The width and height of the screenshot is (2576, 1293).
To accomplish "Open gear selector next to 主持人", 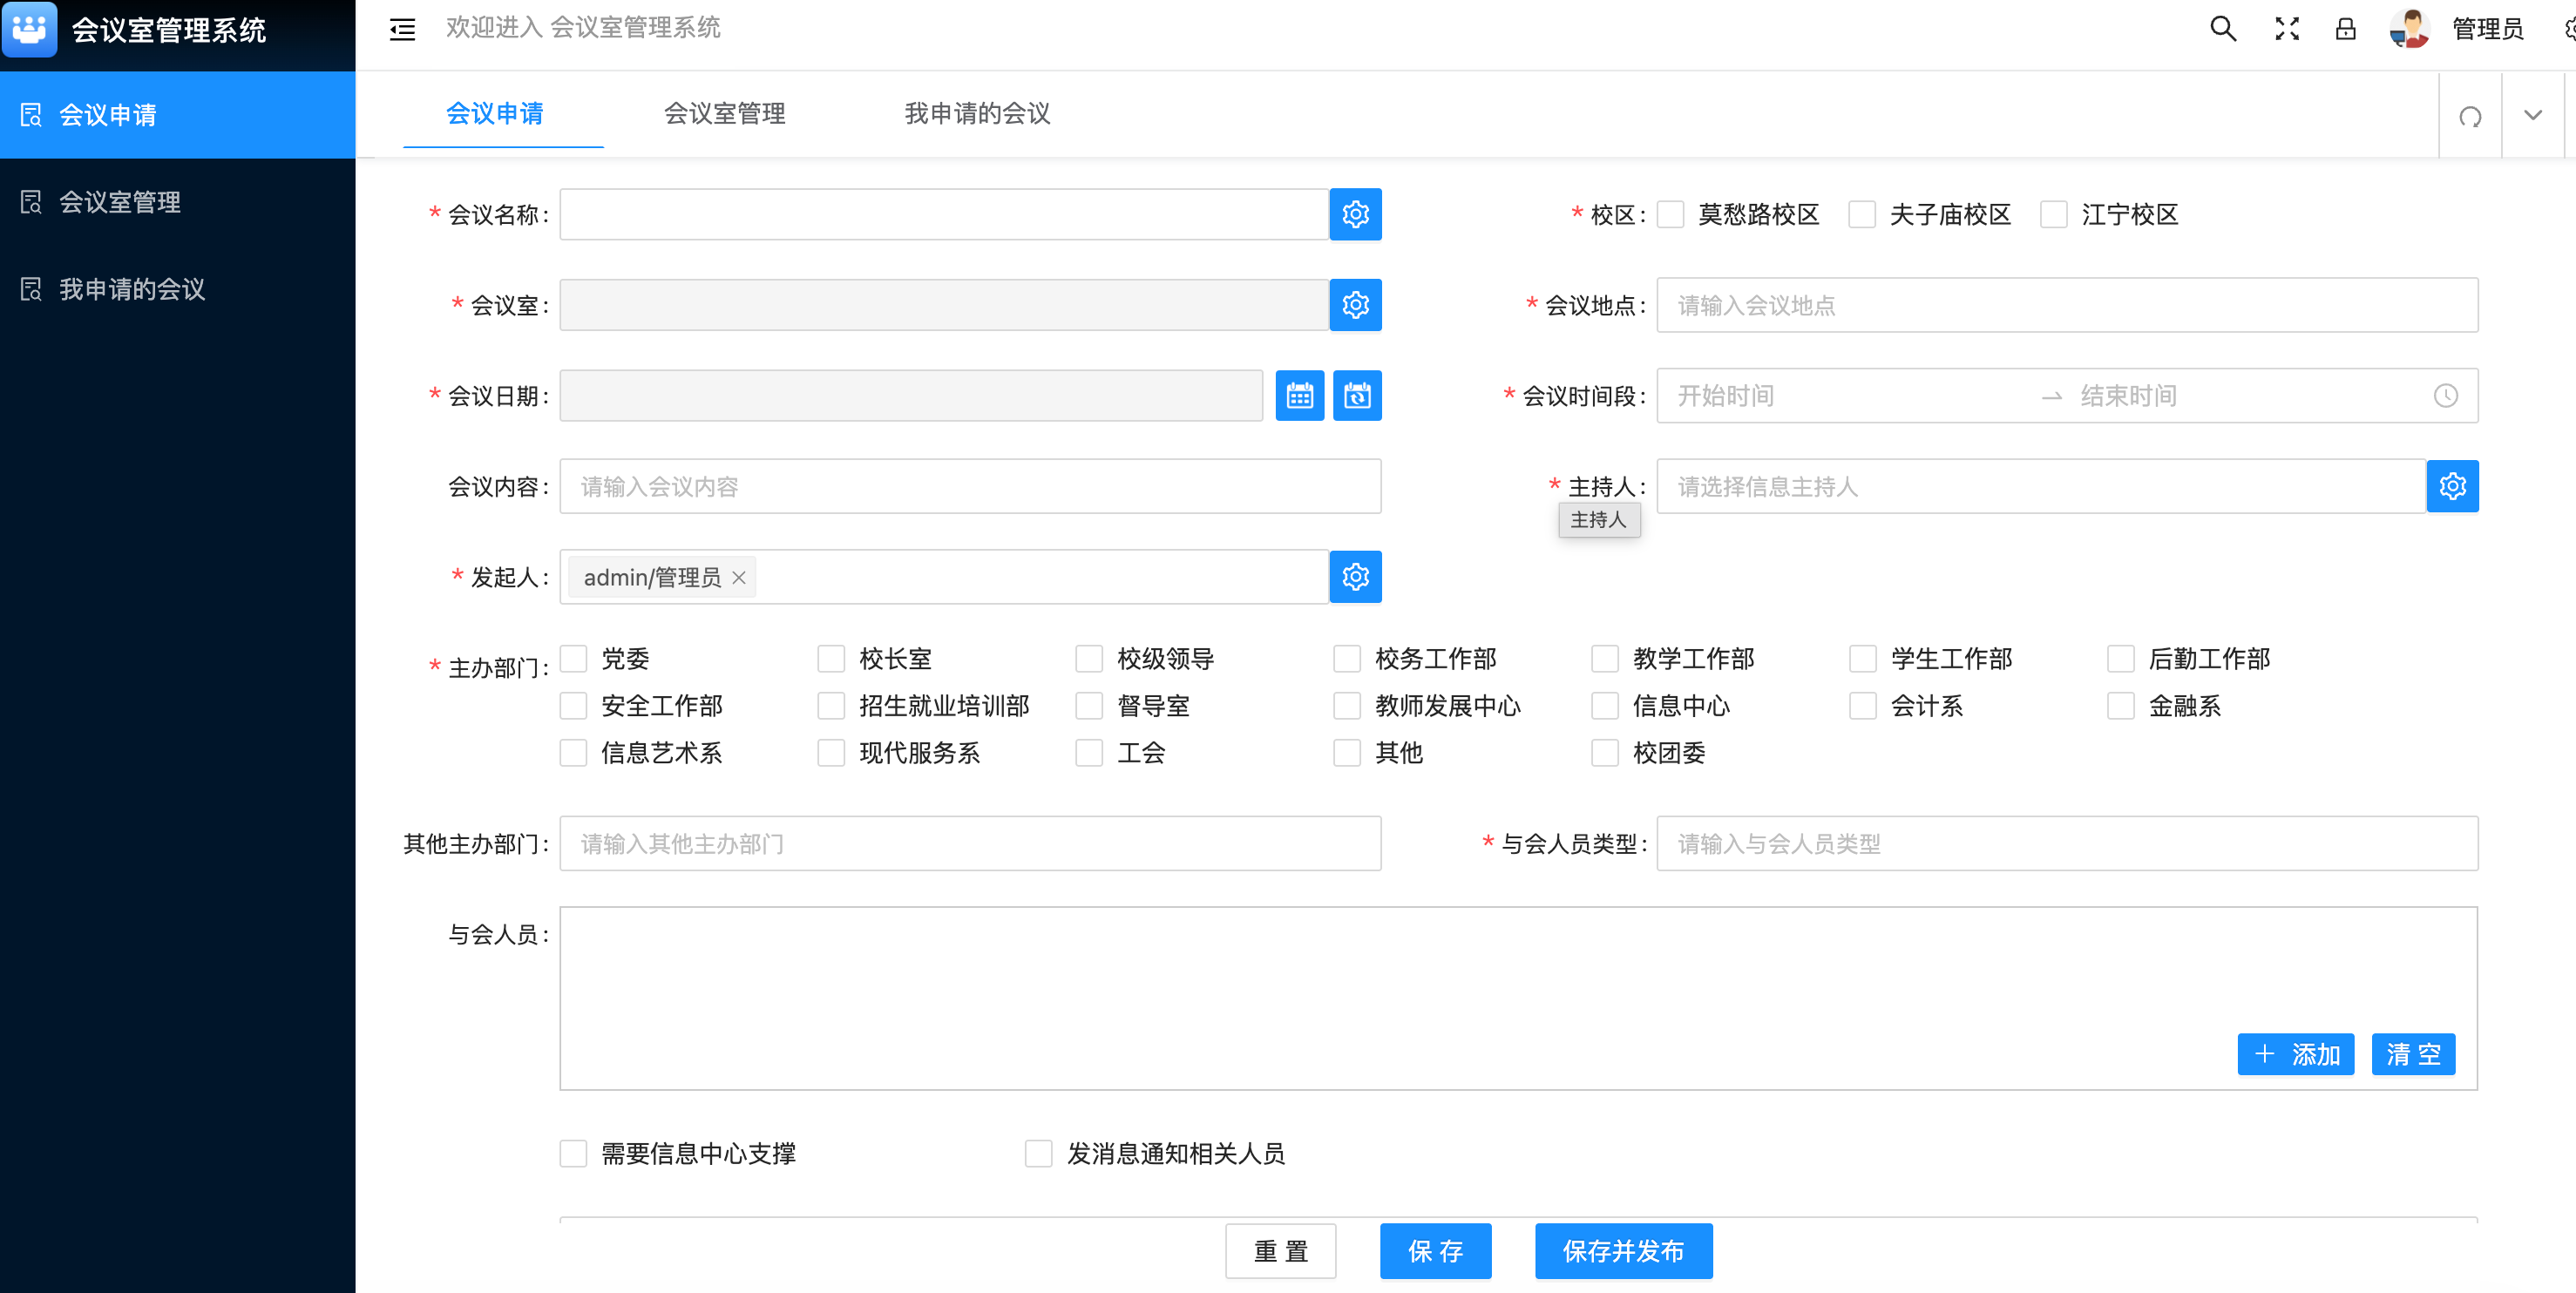I will [2452, 487].
